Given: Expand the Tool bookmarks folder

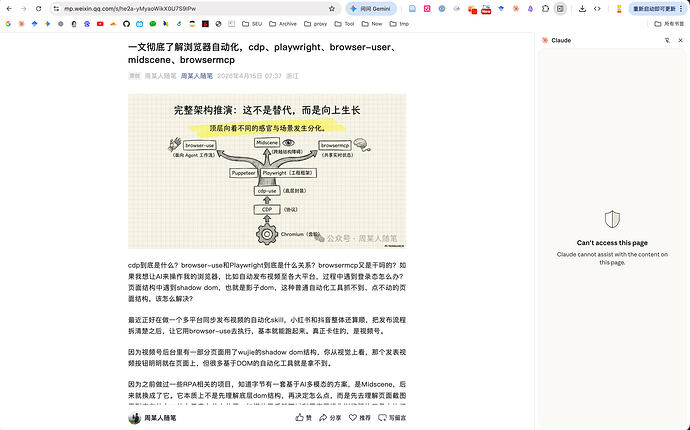Looking at the screenshot, I should (x=345, y=24).
